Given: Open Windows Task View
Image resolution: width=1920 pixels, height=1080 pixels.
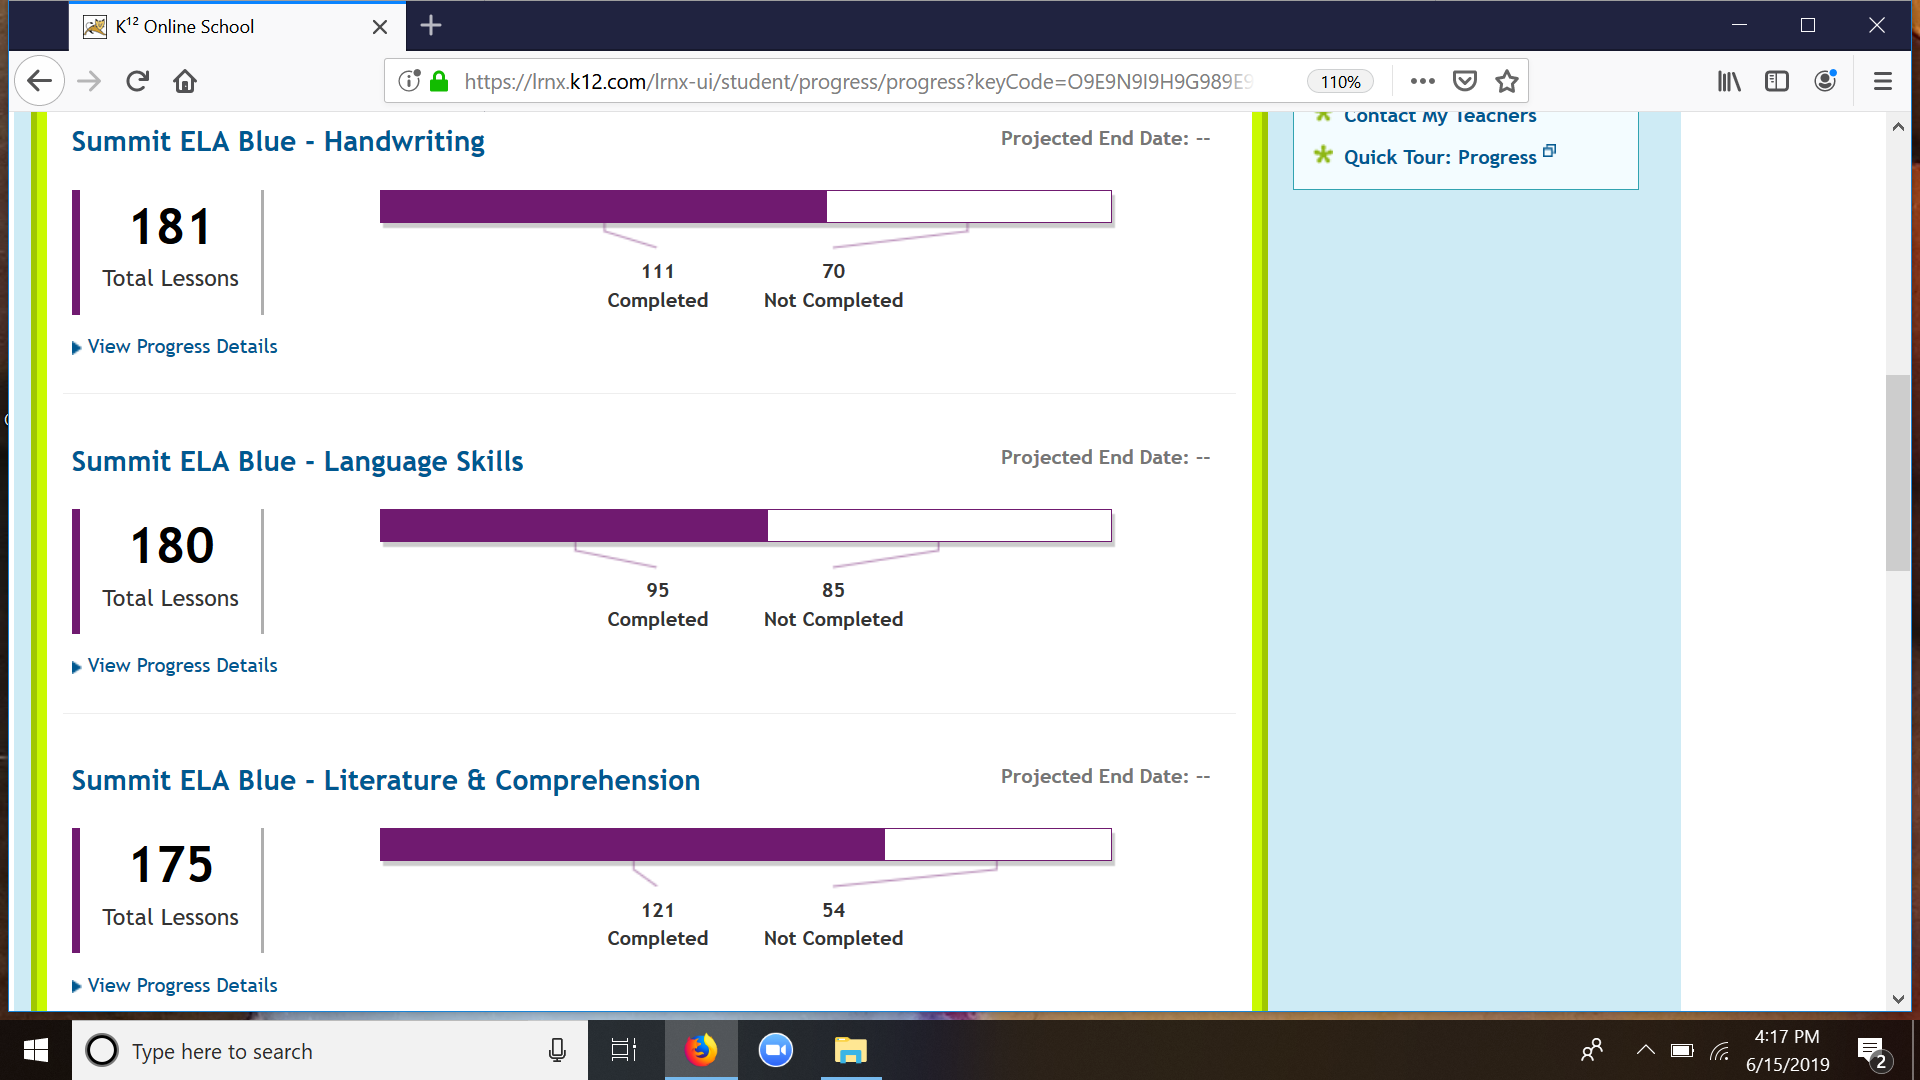Looking at the screenshot, I should 624,1050.
